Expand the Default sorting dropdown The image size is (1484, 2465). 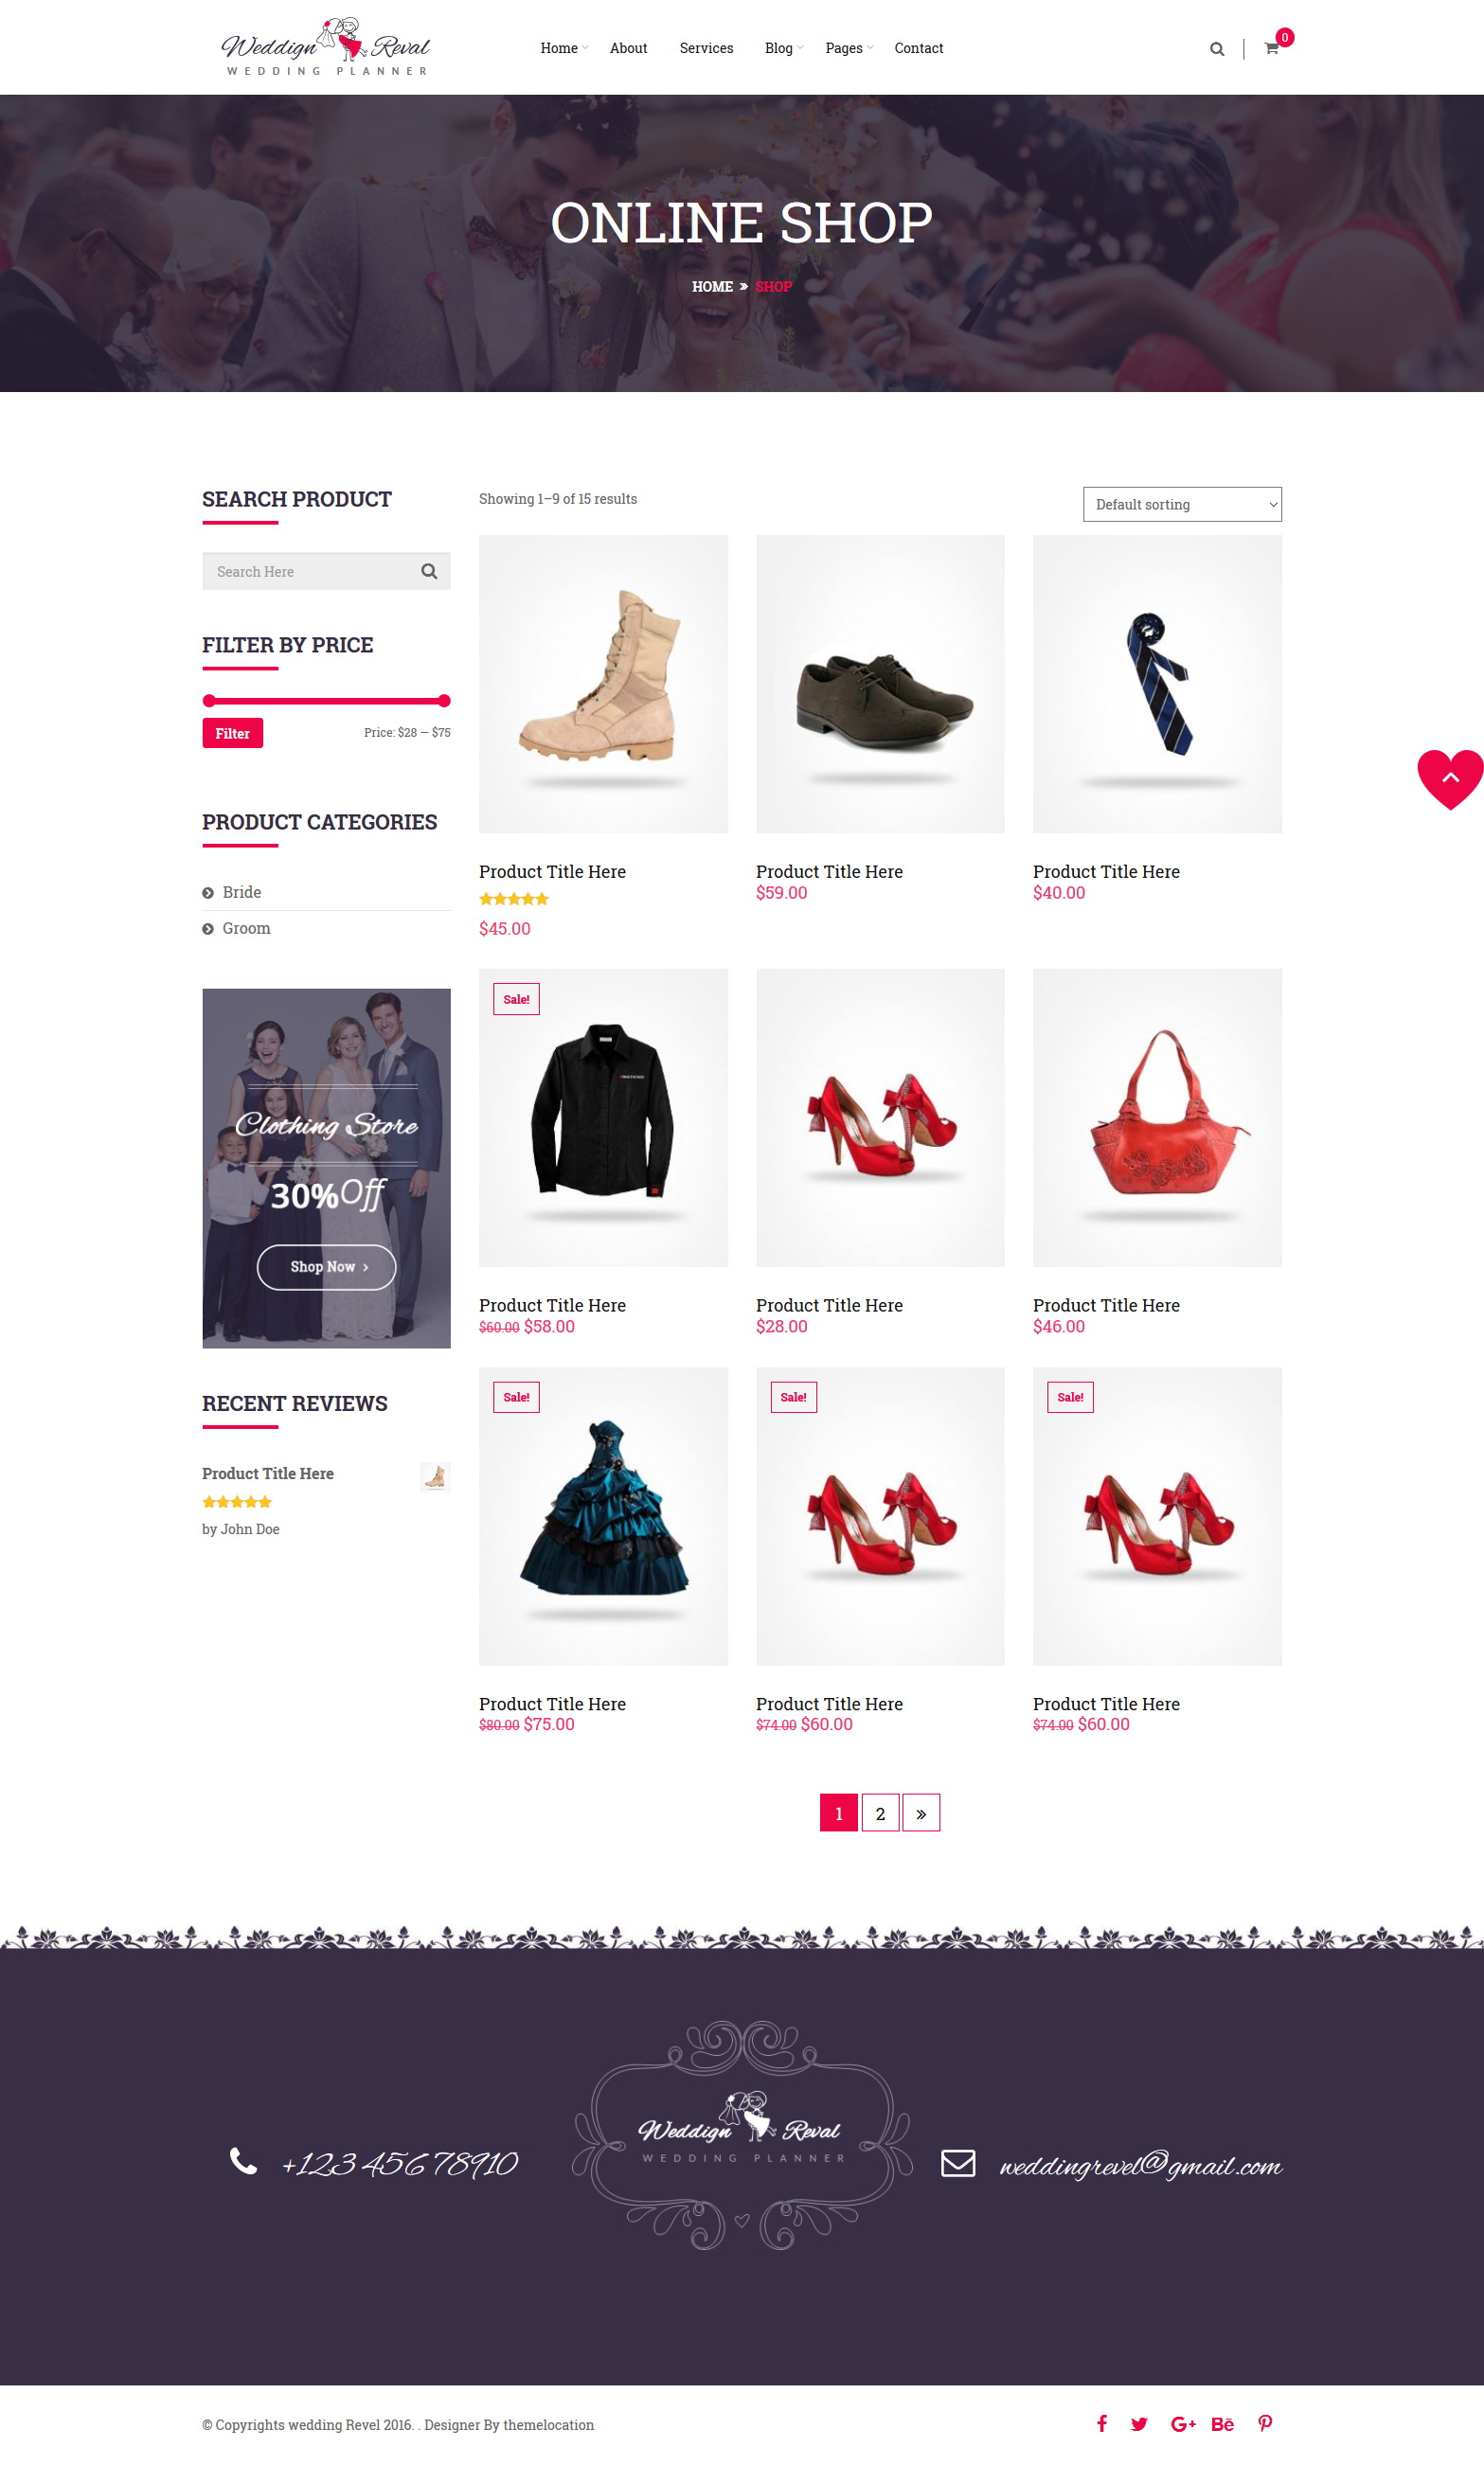click(x=1182, y=504)
